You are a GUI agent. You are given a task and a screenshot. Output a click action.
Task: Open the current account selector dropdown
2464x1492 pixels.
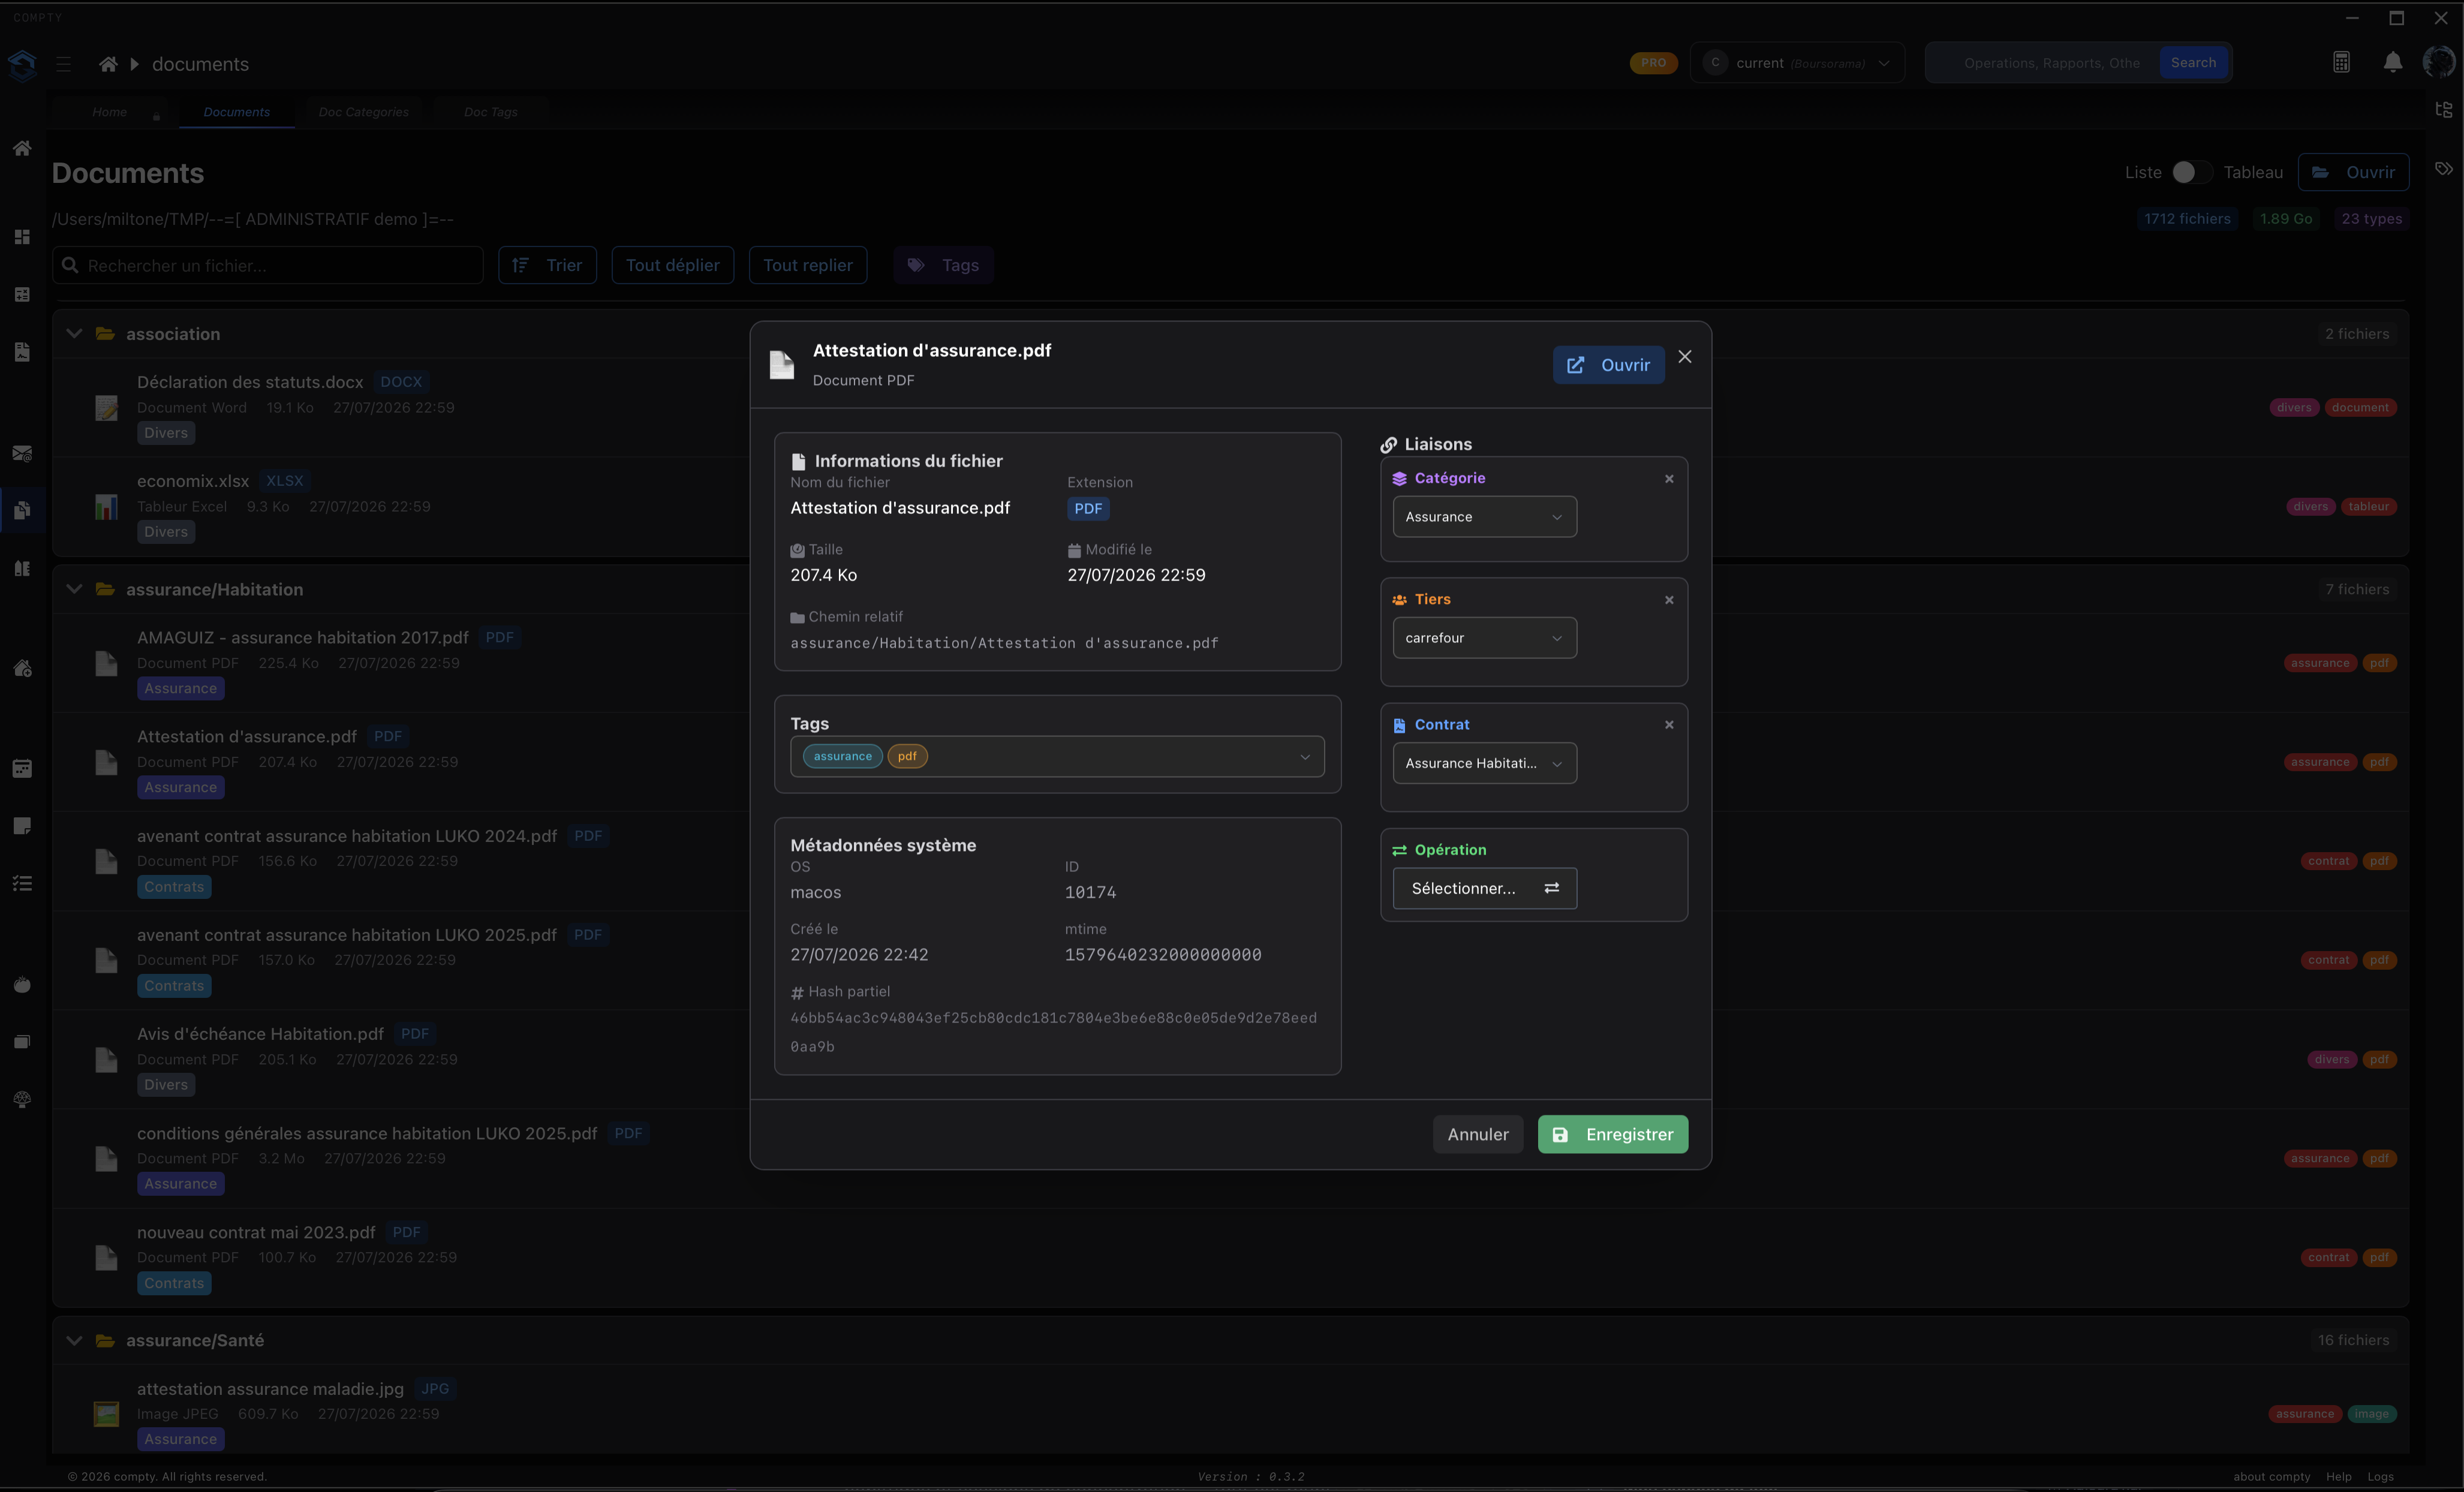click(1797, 63)
